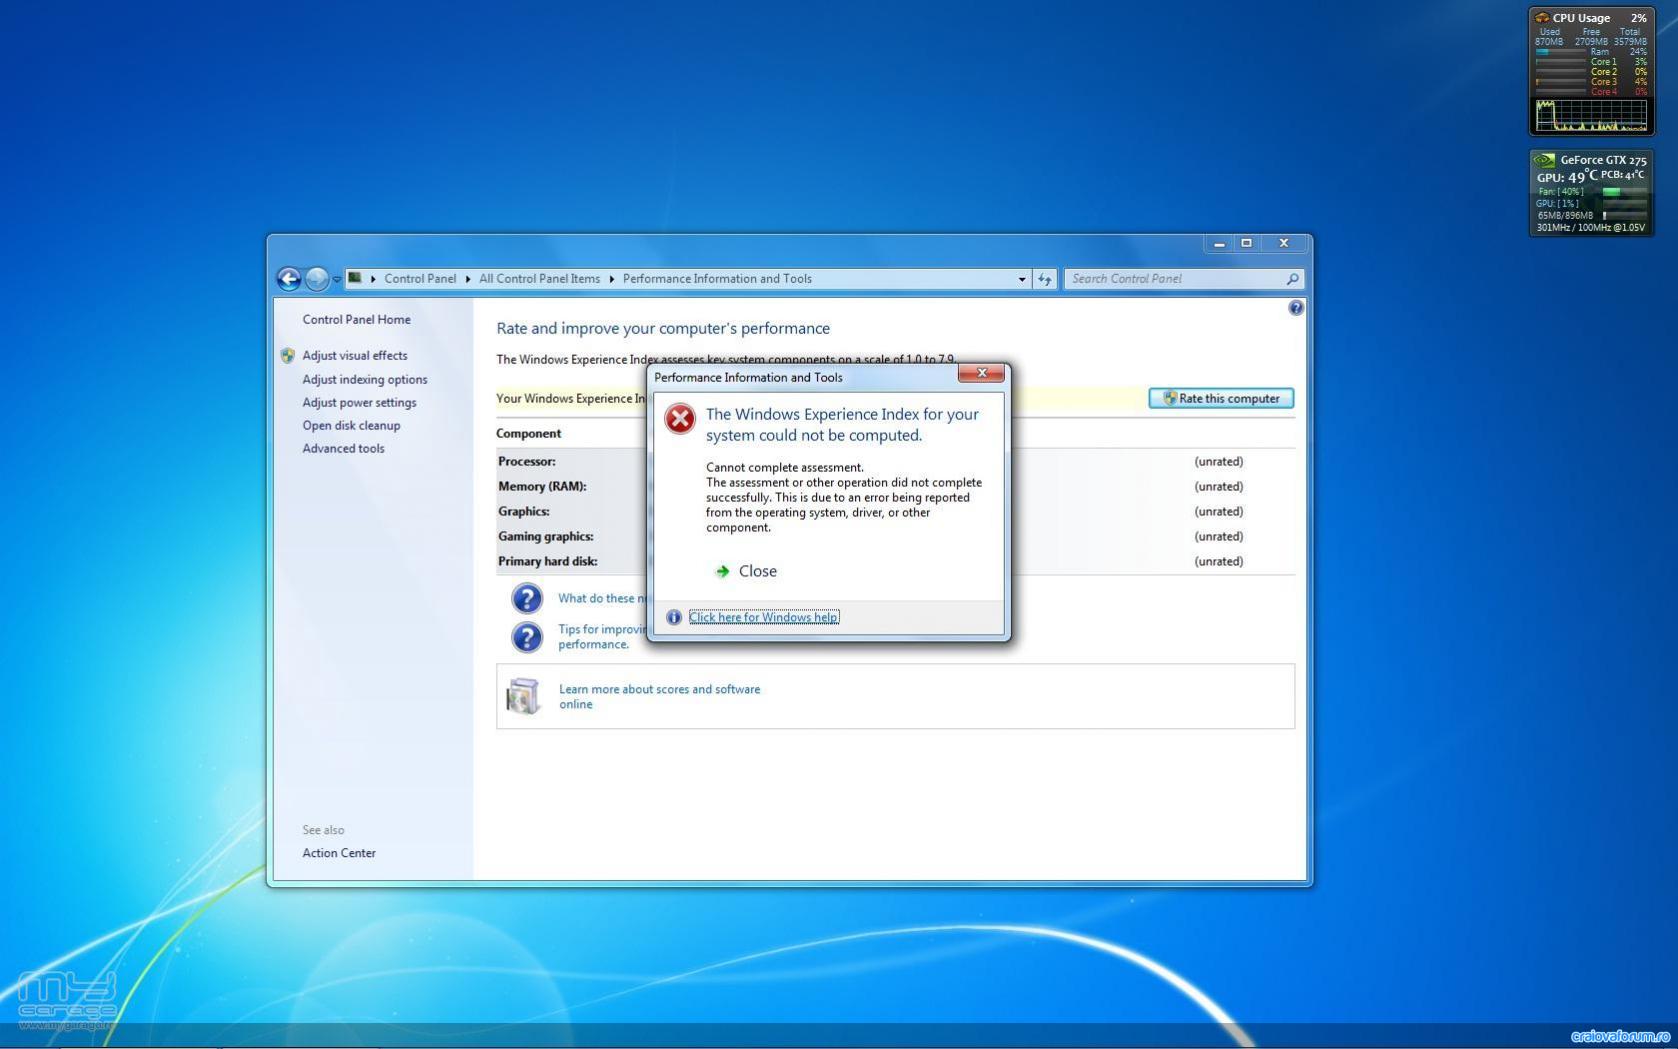Image resolution: width=1678 pixels, height=1049 pixels.
Task: Click Rate this computer button
Action: click(x=1221, y=398)
